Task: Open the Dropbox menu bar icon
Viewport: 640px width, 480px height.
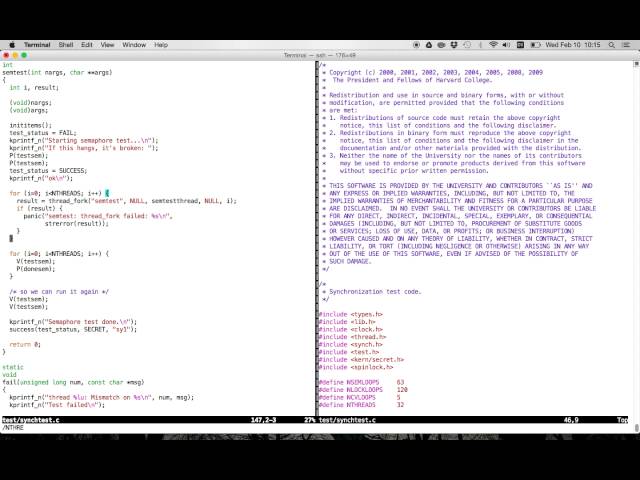Action: [x=454, y=45]
